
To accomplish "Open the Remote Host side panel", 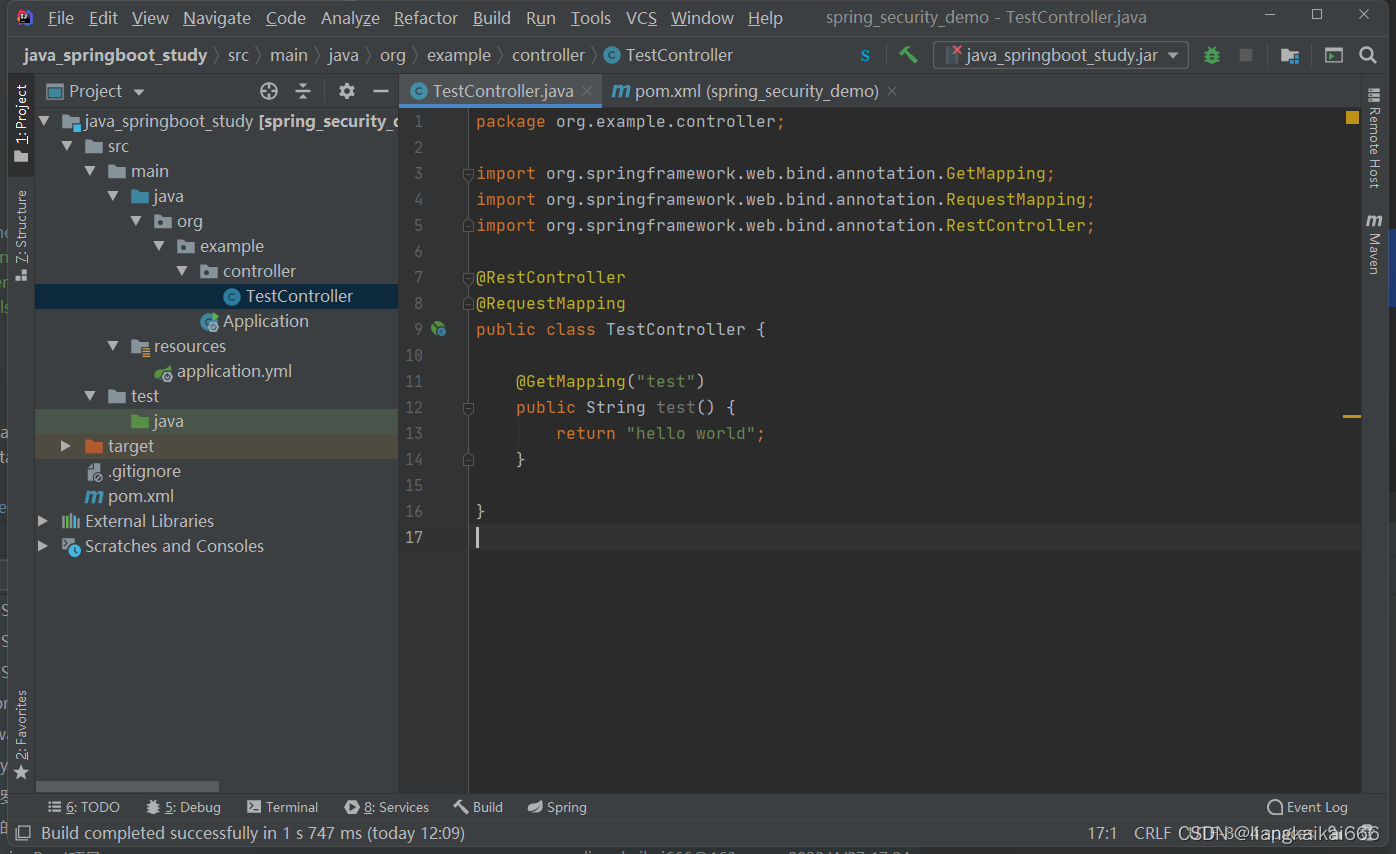I will point(1375,138).
